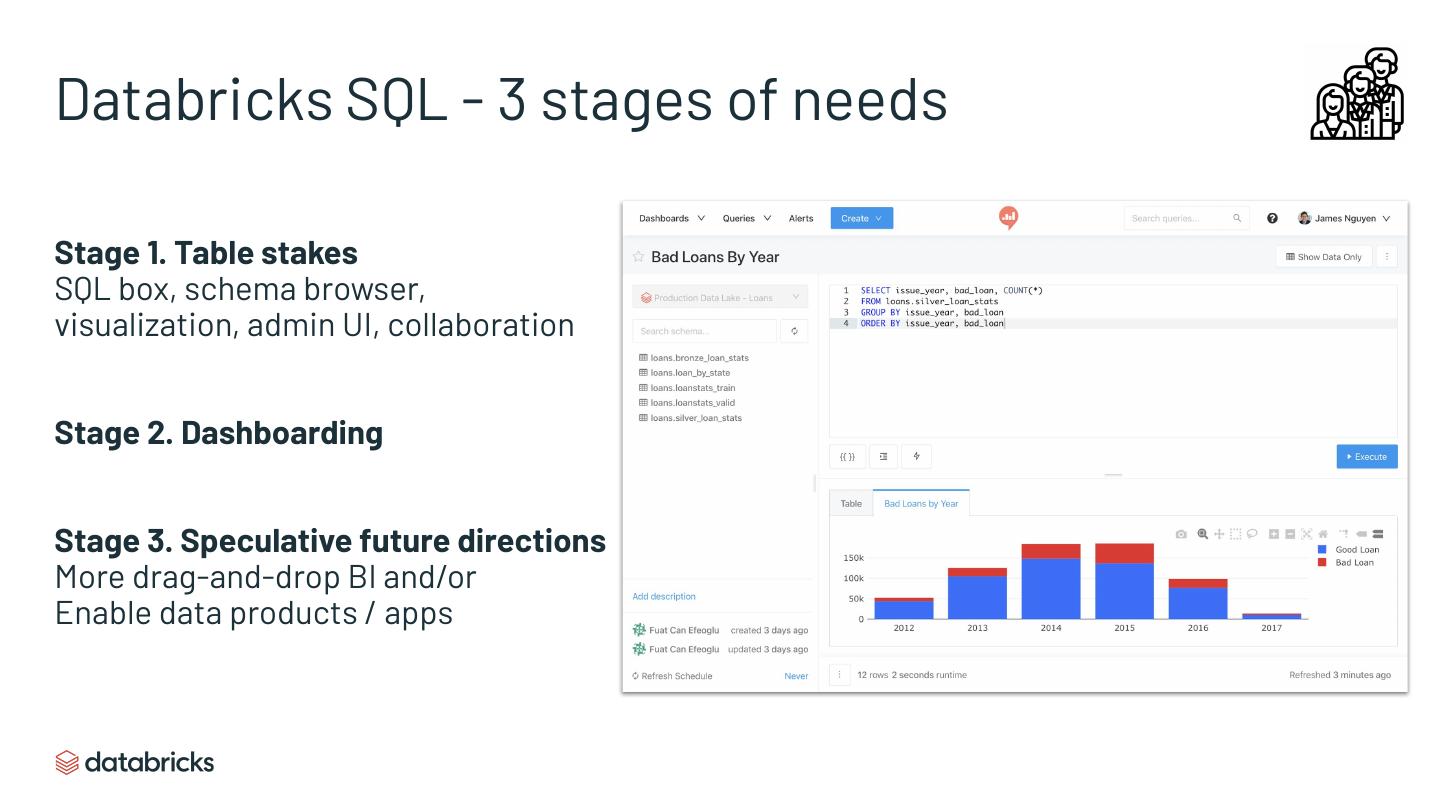Open the Dashboards dropdown menu
1440x810 pixels.
point(672,218)
